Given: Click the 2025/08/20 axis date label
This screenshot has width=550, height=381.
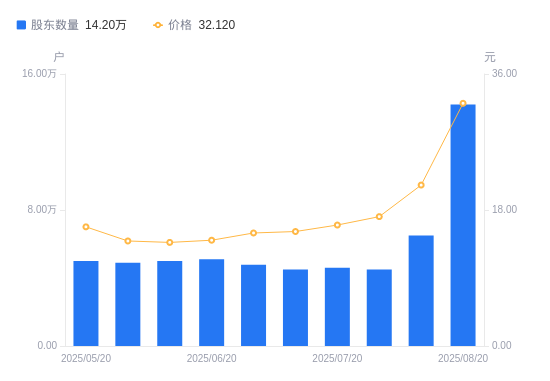Looking at the screenshot, I should 463,358.
